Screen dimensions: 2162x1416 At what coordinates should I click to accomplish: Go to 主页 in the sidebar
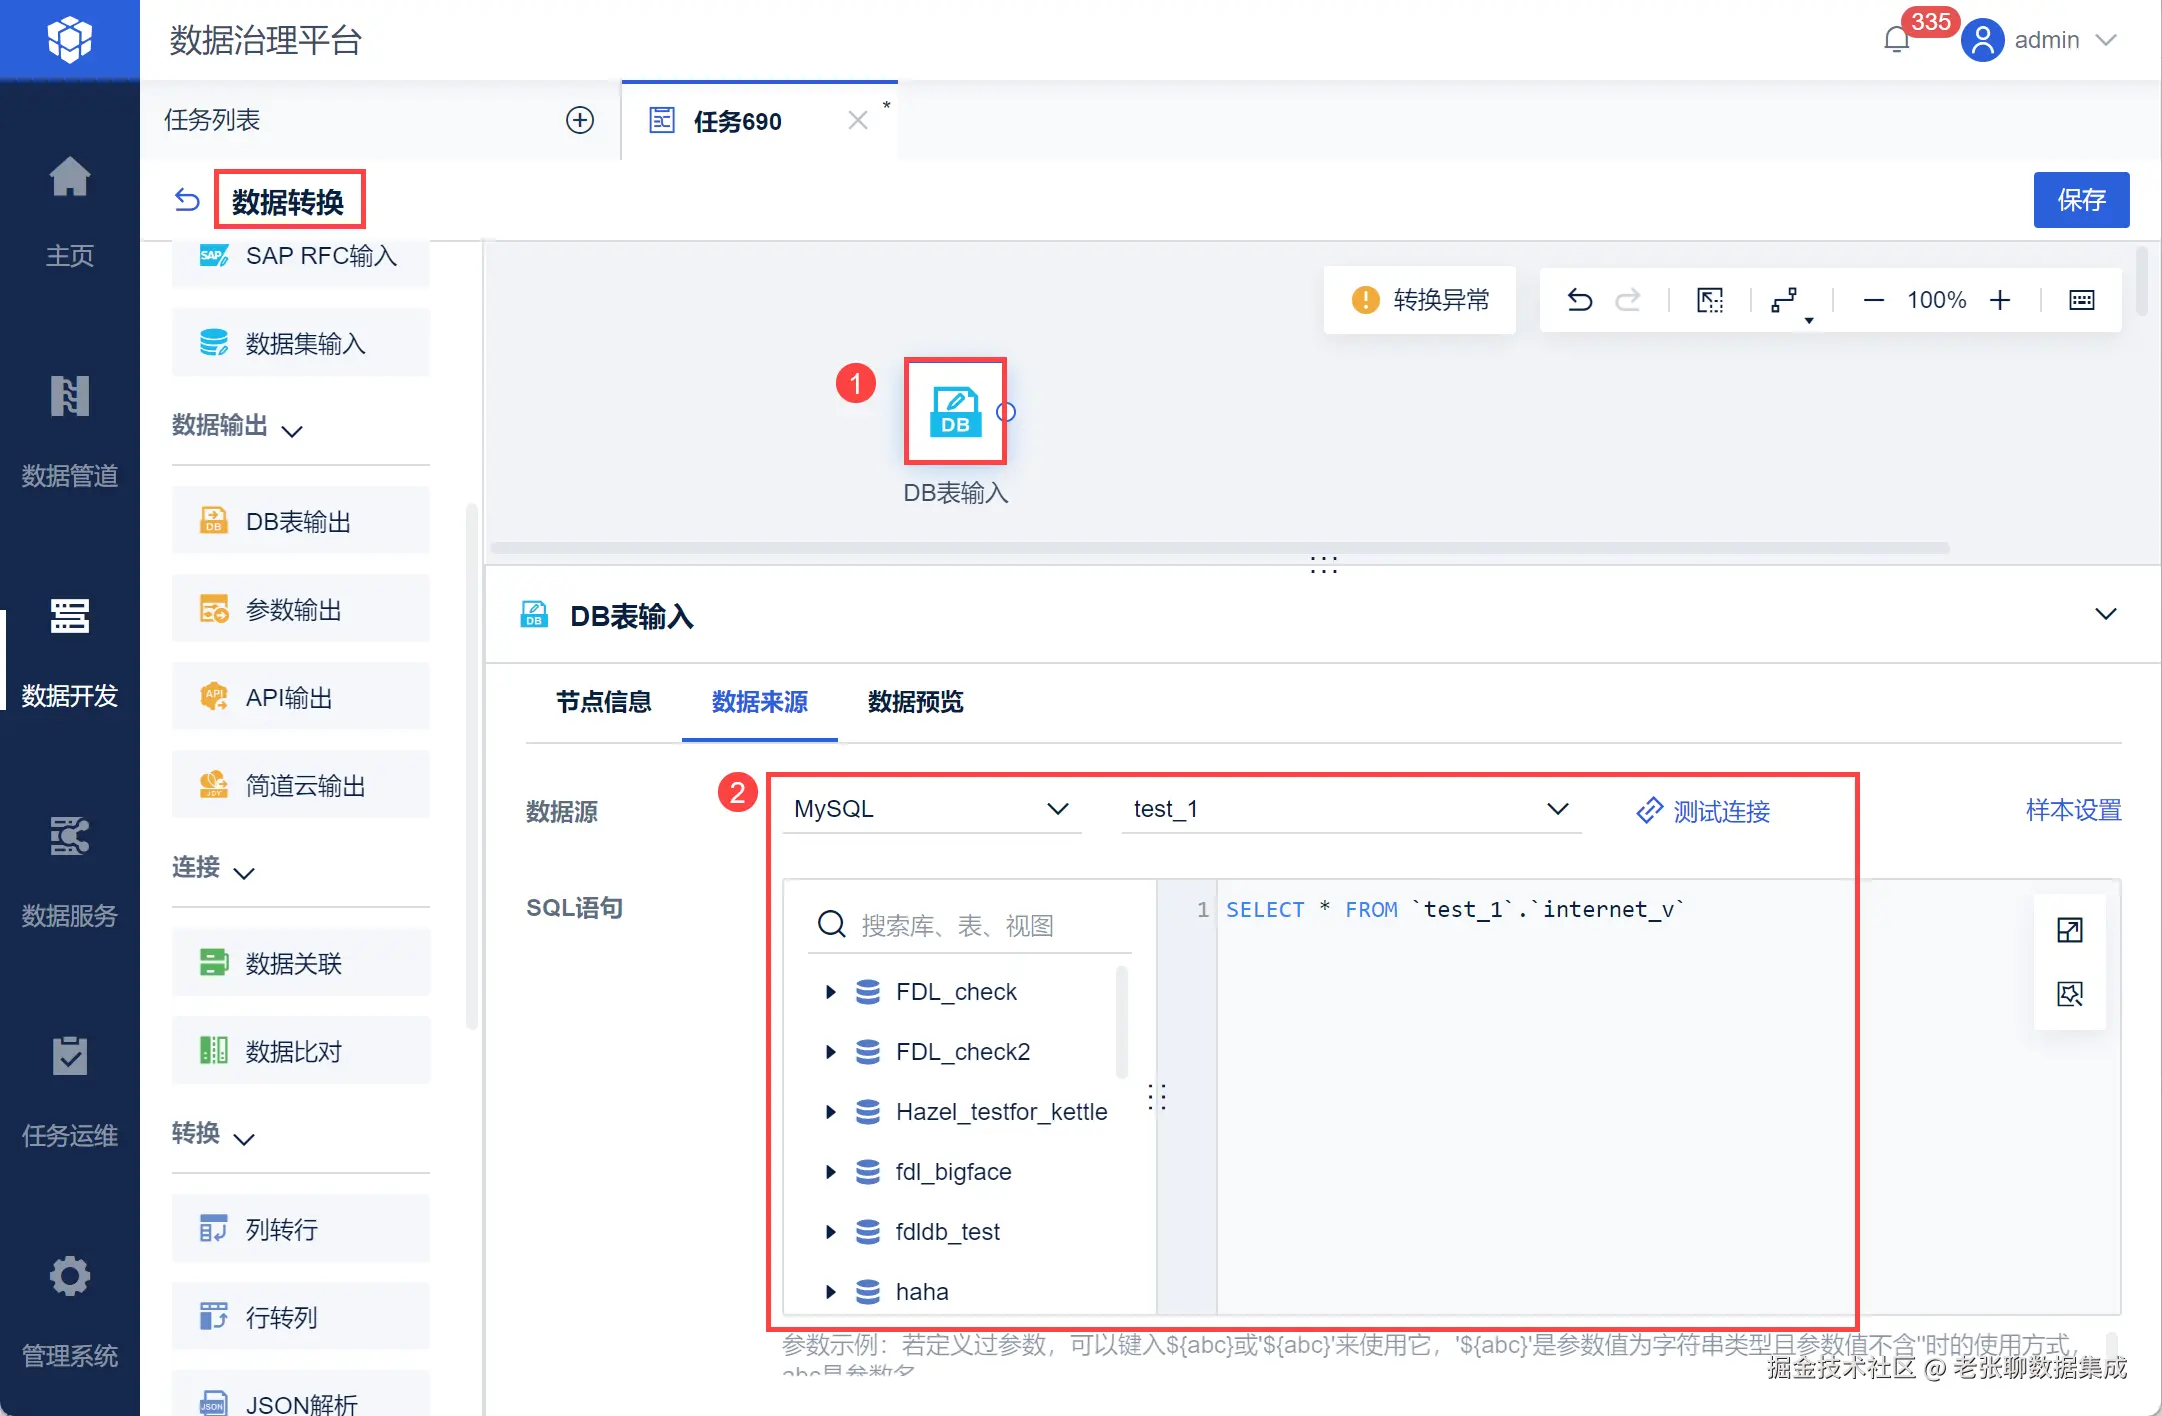[x=69, y=212]
